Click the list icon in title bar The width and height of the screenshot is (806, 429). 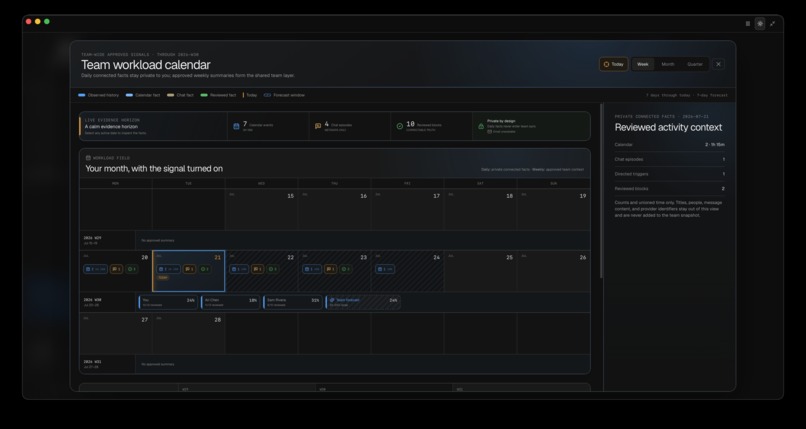[x=747, y=24]
